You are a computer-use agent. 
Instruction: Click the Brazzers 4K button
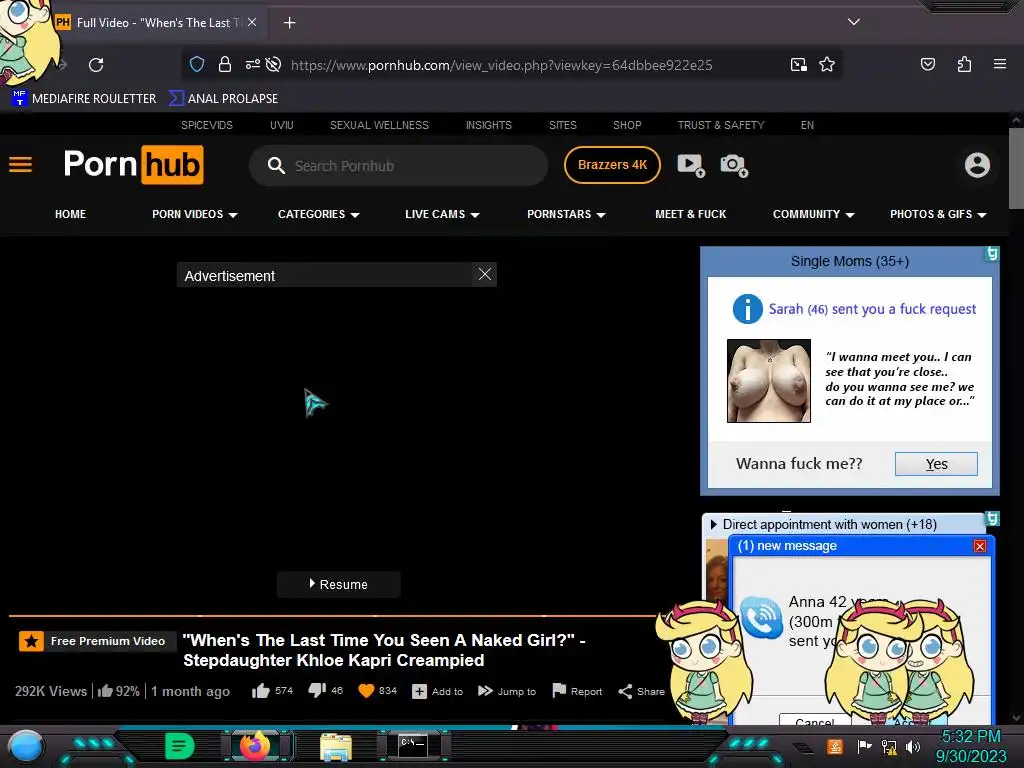pos(612,165)
